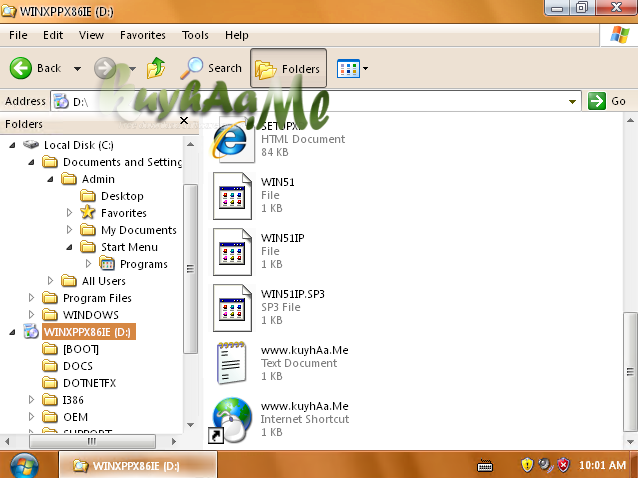Click the Windows Start orb

[24, 466]
